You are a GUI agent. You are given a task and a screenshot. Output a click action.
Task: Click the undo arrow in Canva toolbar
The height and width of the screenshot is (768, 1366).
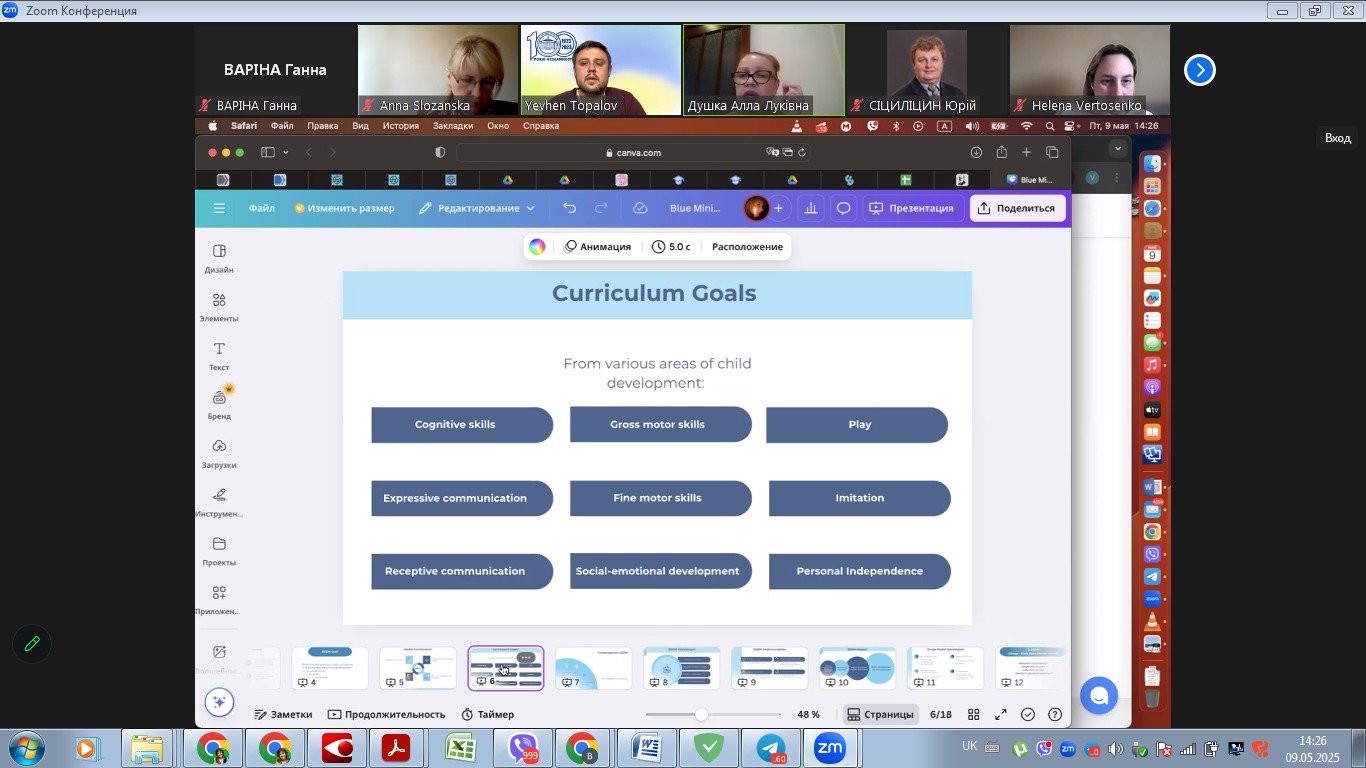[569, 208]
